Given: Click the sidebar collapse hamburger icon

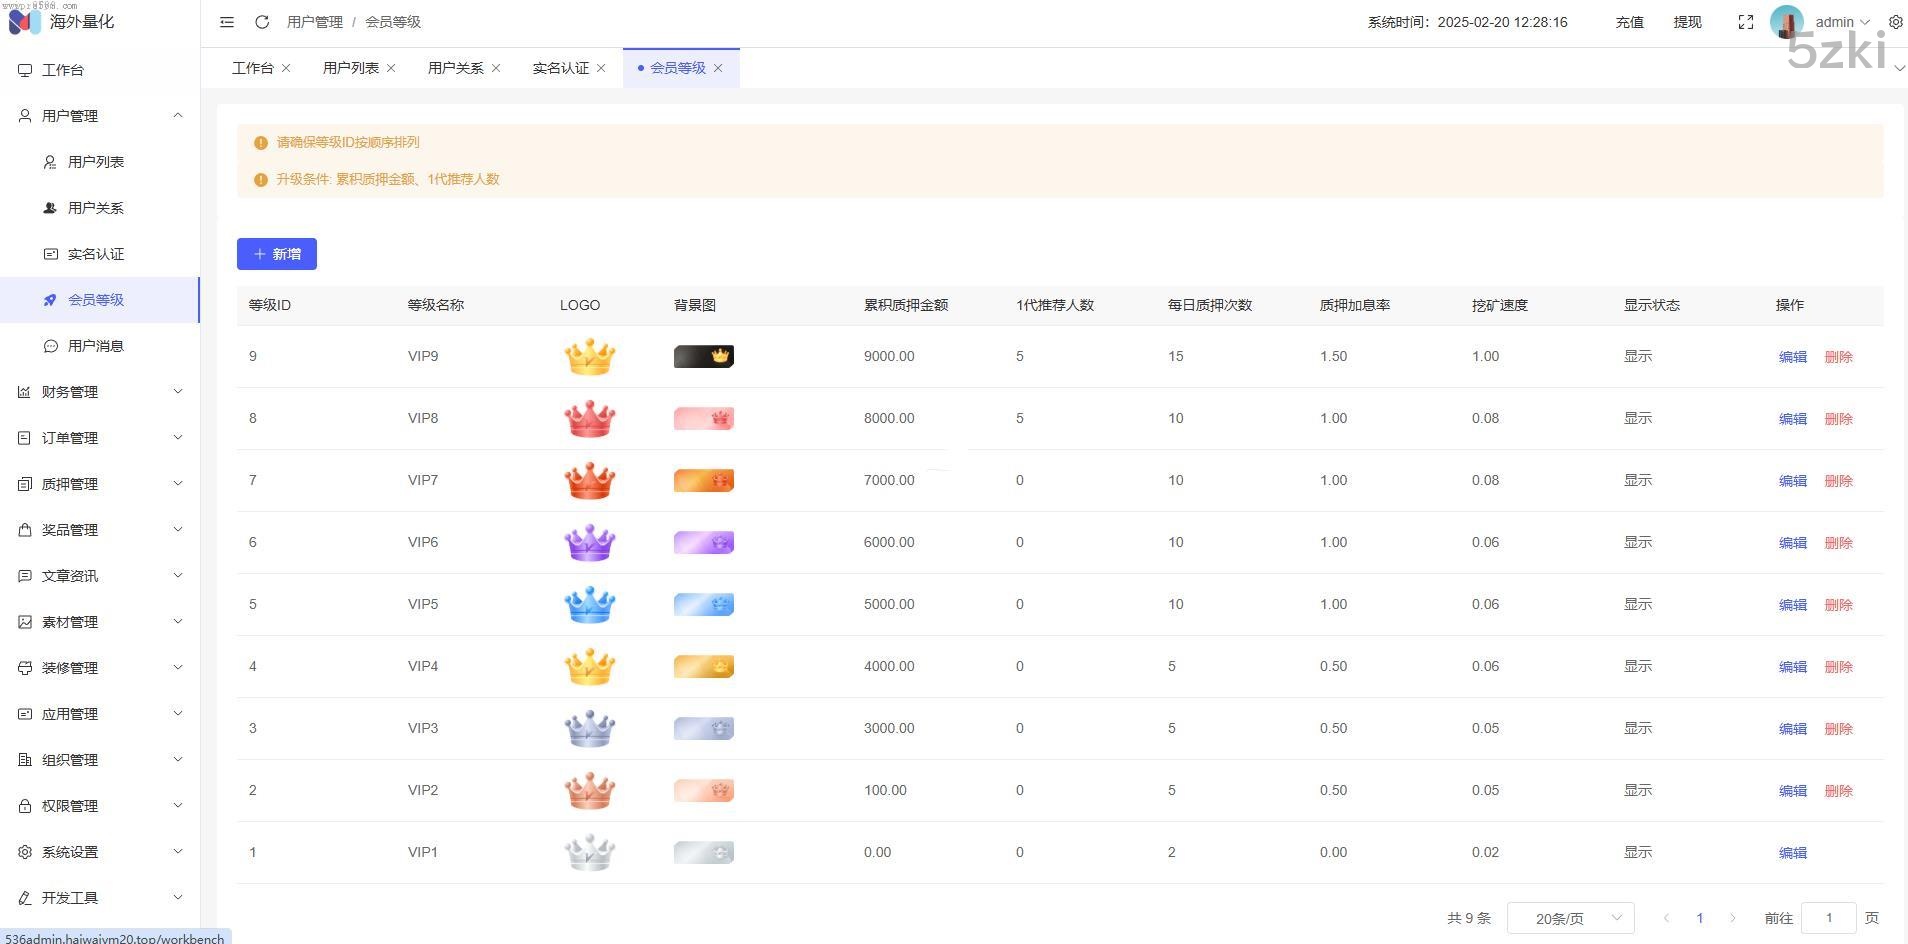Looking at the screenshot, I should click(227, 22).
